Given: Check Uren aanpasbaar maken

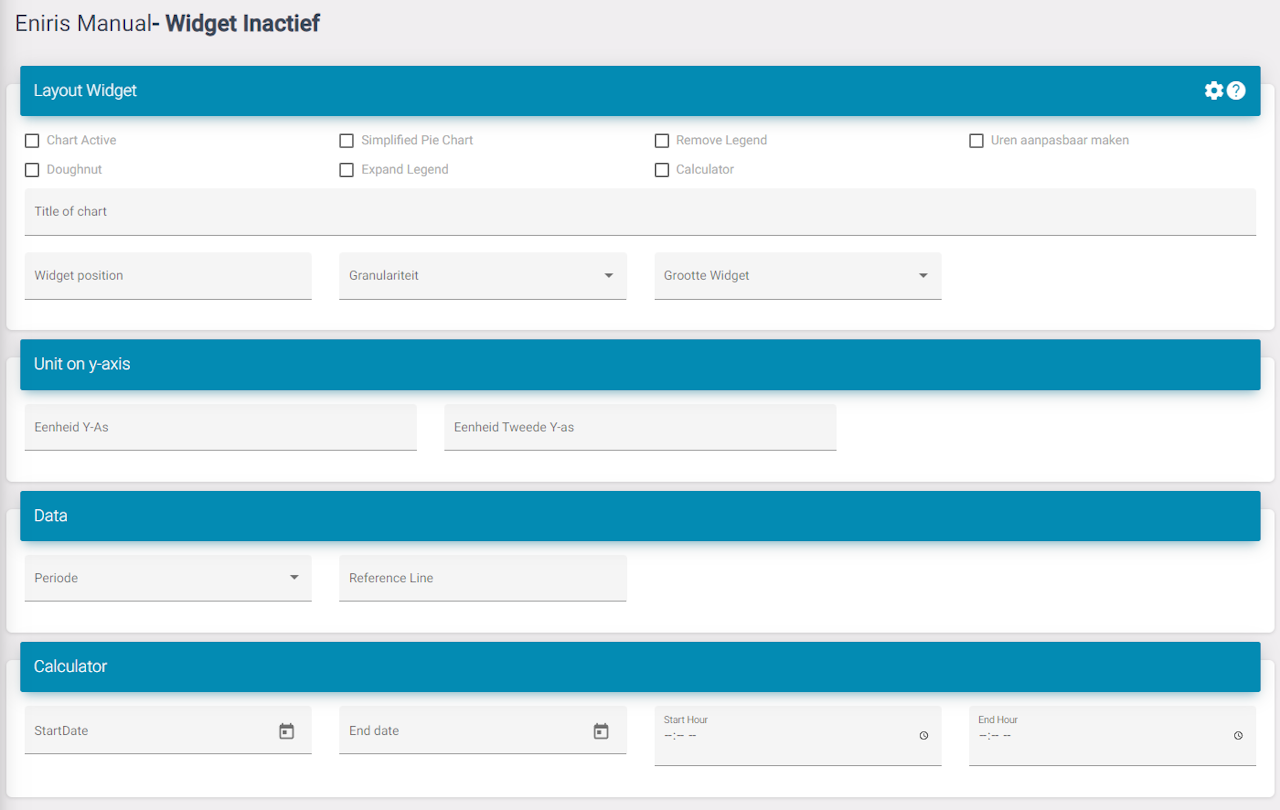Looking at the screenshot, I should (976, 141).
